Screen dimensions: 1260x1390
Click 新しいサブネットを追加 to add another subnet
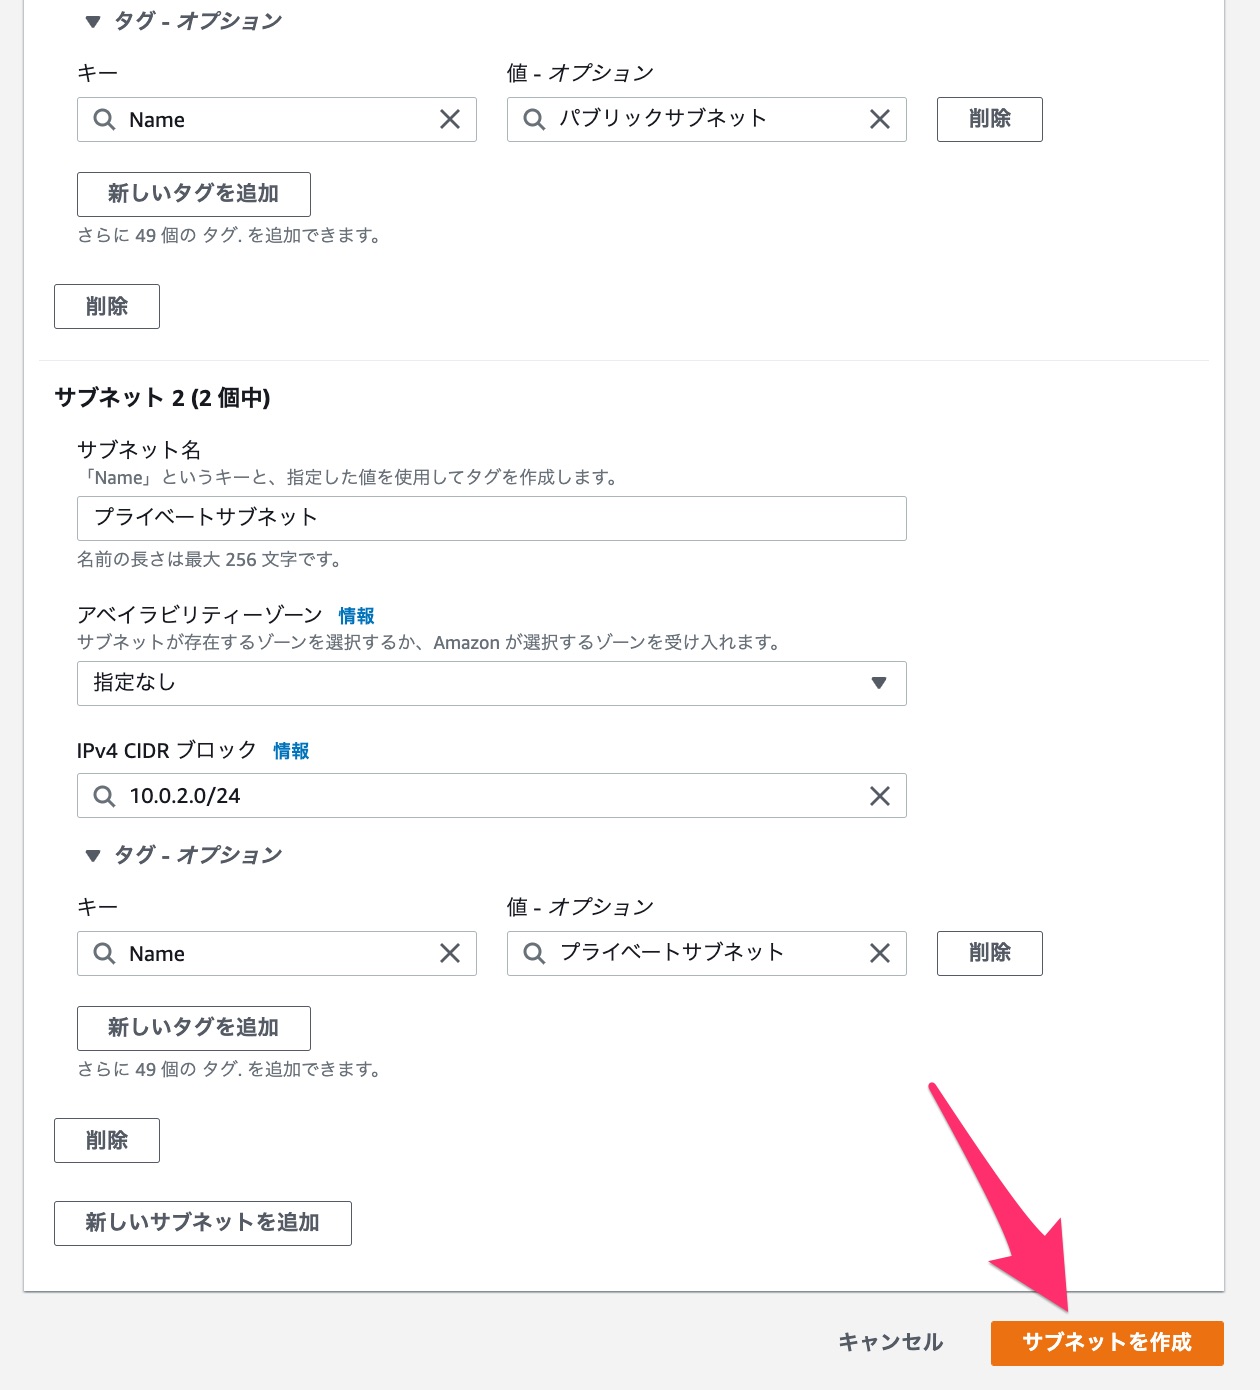click(202, 1222)
